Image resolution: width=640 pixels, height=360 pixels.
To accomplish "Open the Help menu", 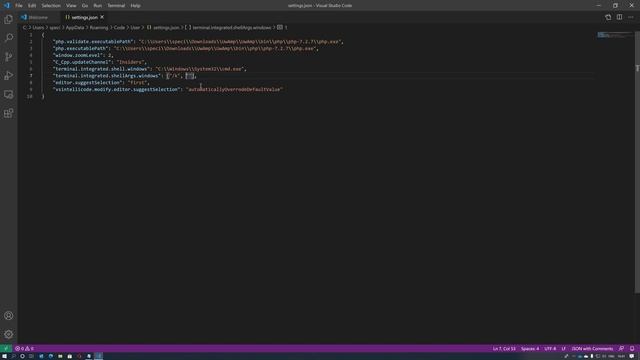I will 136,6.
